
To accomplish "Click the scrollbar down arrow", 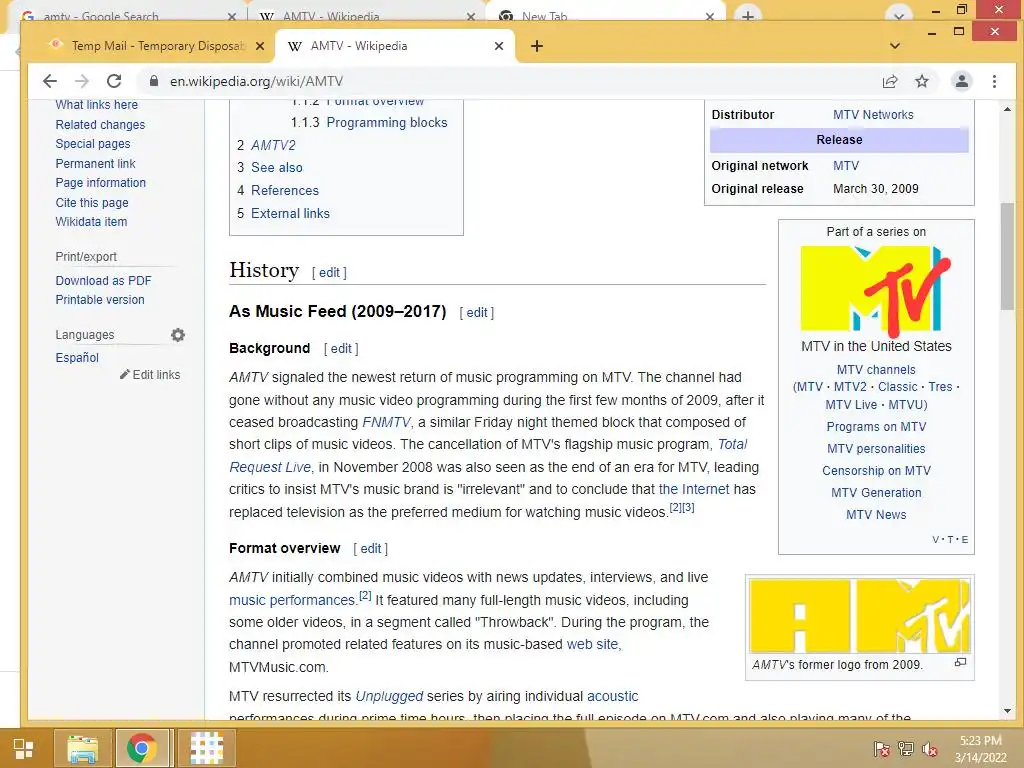I will [x=1008, y=711].
